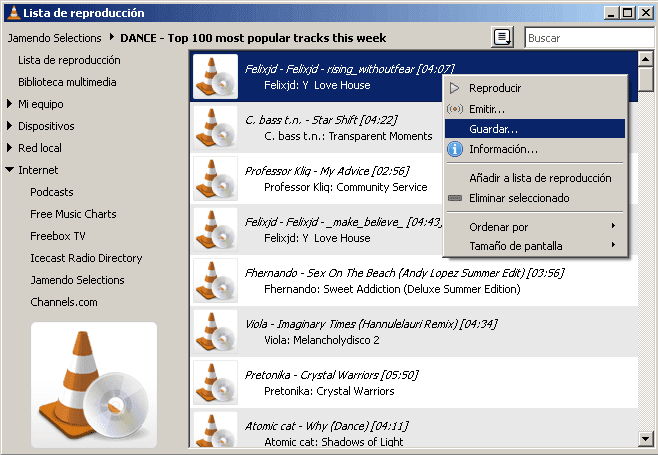Choose Información... from context menu

(535, 149)
